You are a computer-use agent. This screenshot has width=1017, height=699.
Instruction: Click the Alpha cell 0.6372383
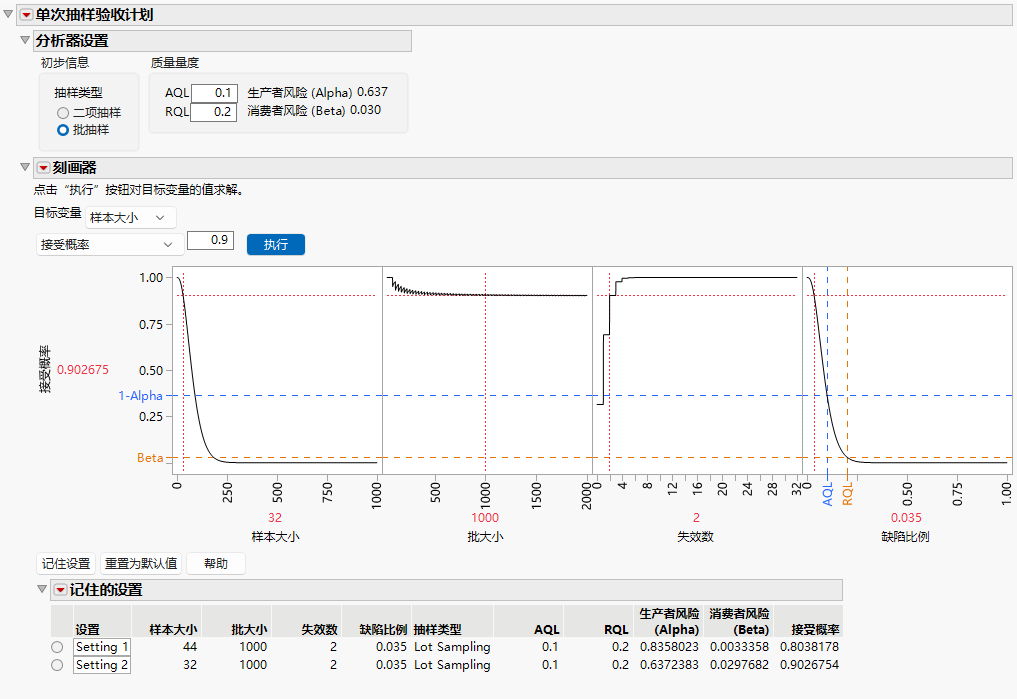[669, 665]
